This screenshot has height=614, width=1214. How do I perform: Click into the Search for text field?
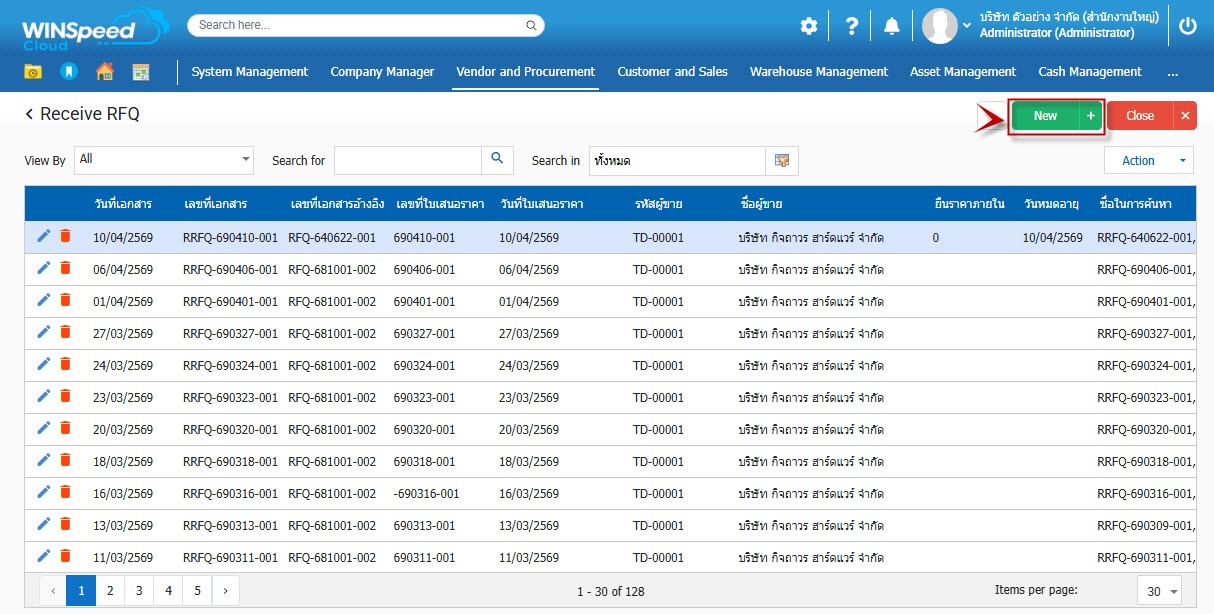pyautogui.click(x=408, y=161)
